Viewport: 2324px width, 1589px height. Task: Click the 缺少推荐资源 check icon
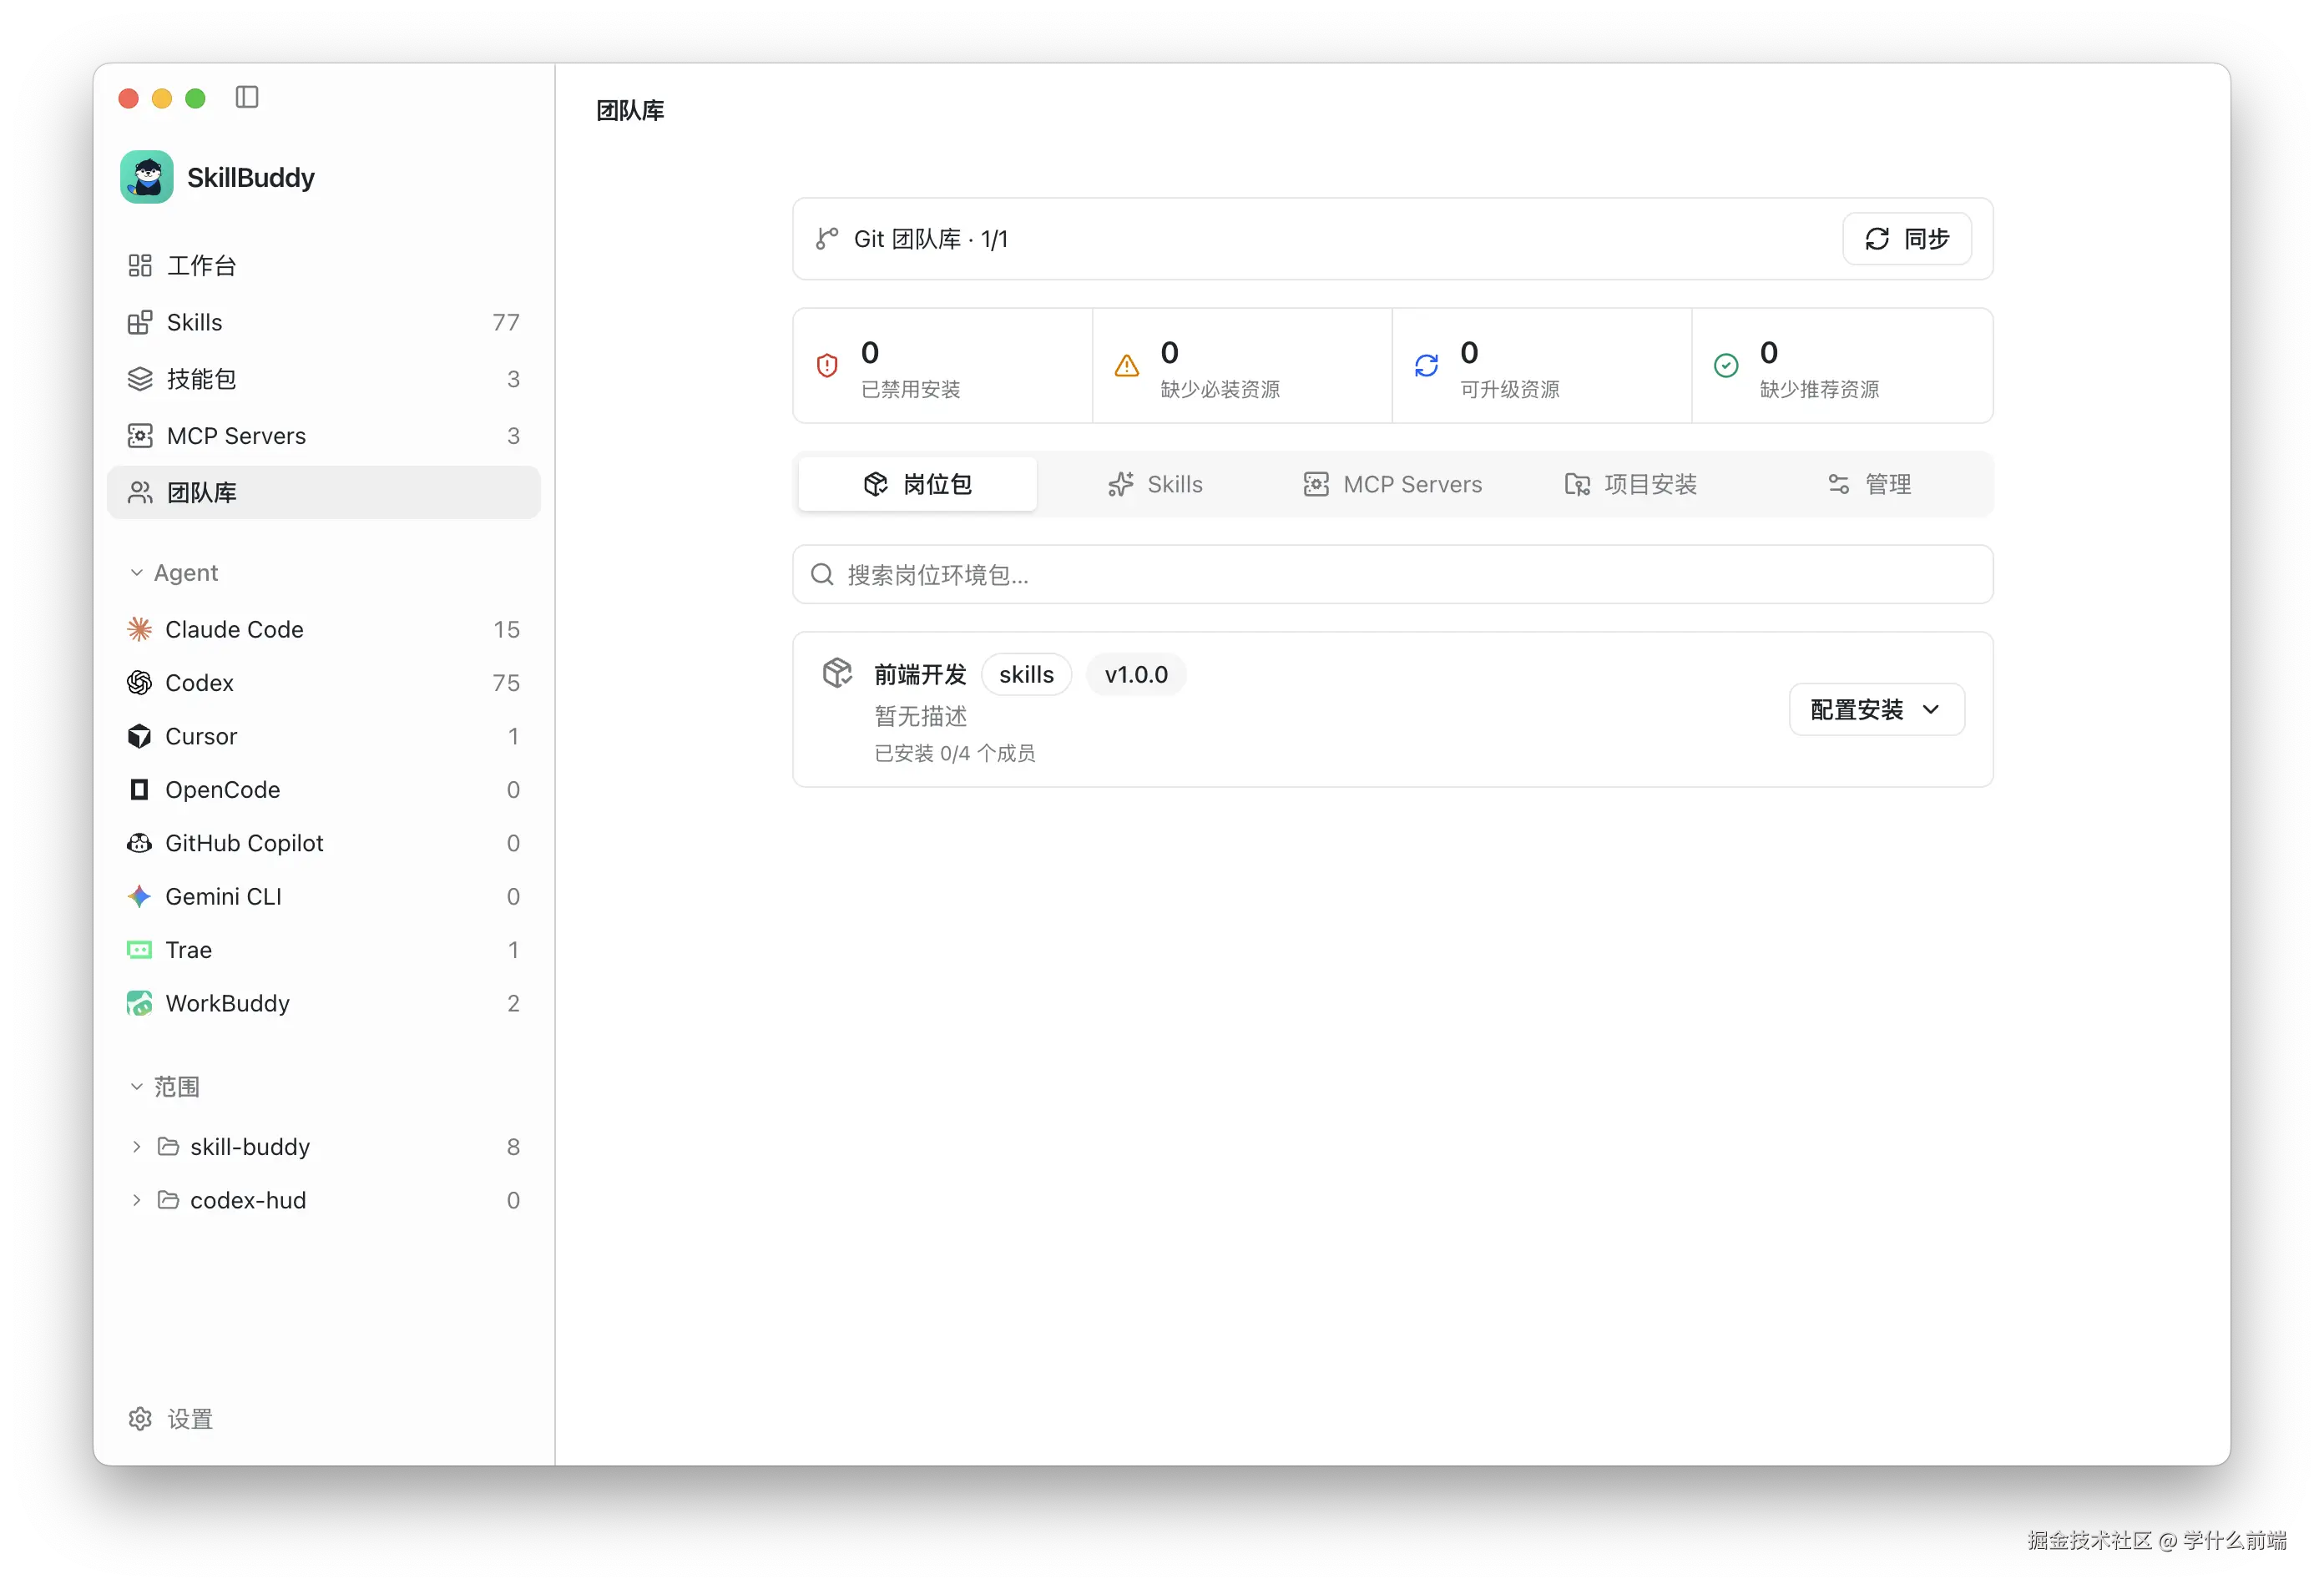click(1726, 366)
